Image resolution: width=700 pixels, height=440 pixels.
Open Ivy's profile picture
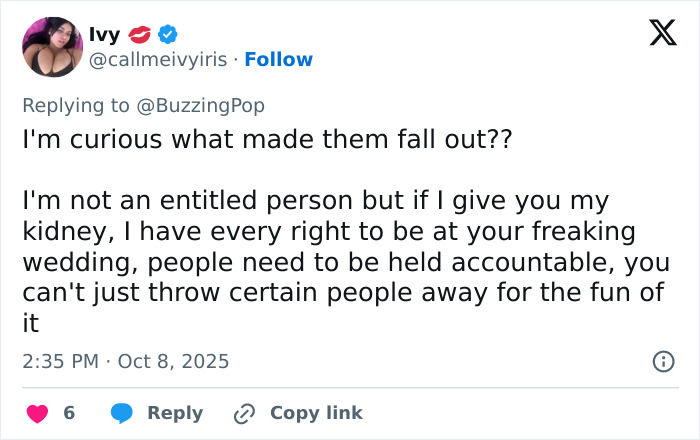(x=52, y=47)
